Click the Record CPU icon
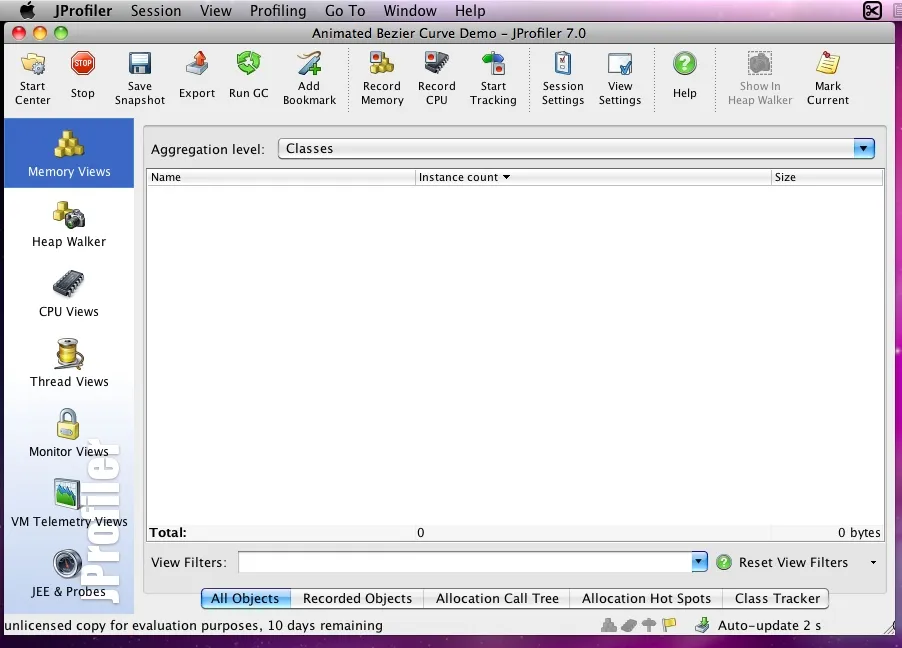The image size is (902, 648). [x=437, y=63]
